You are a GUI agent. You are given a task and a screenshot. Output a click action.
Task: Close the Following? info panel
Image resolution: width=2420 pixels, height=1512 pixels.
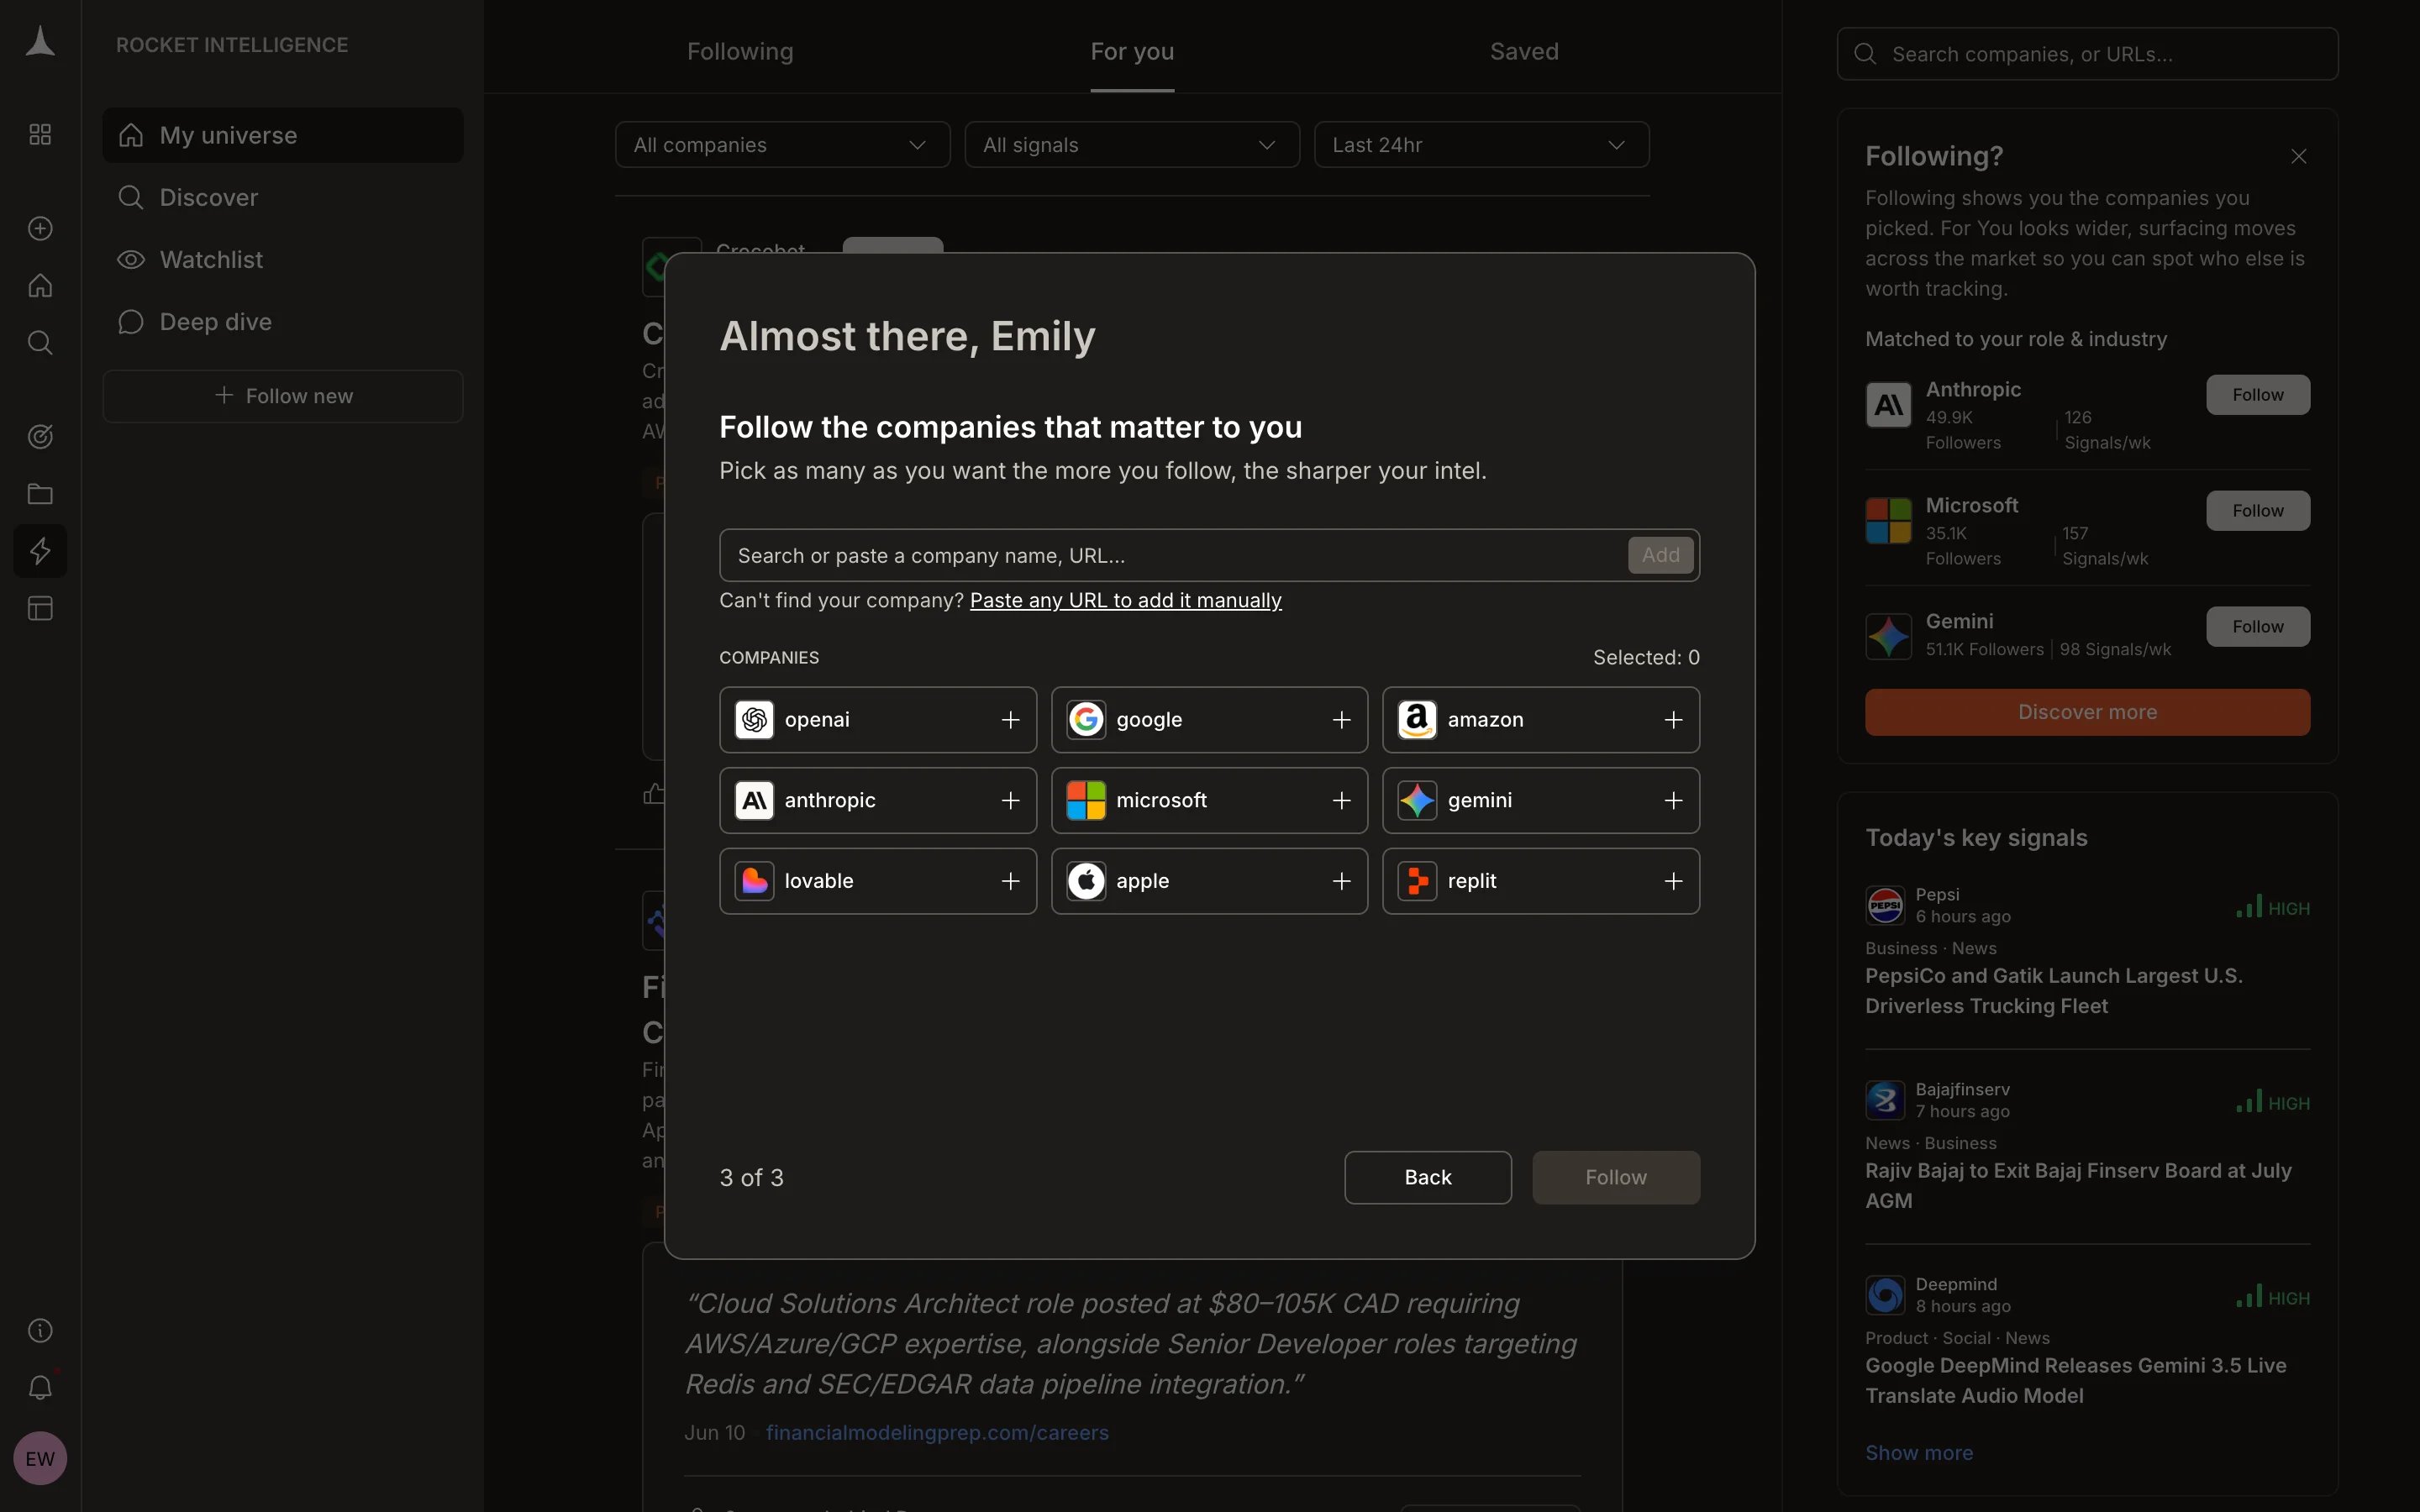coord(2298,156)
